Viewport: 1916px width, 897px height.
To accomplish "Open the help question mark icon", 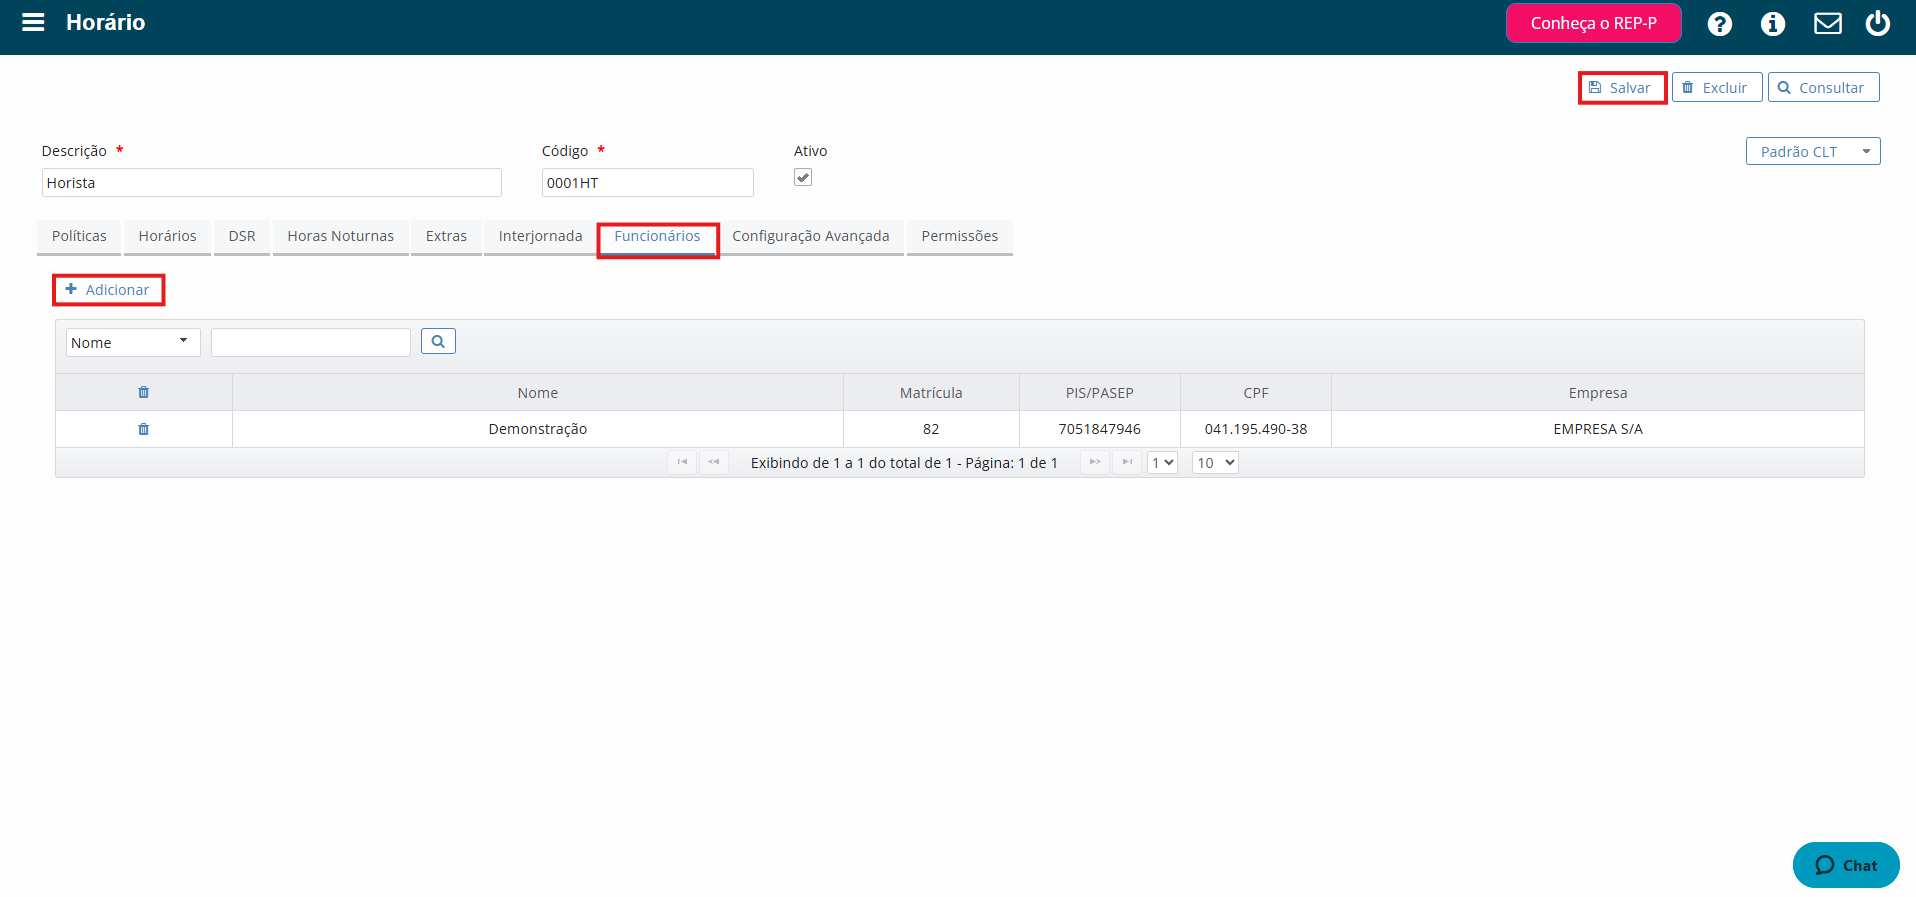I will click(x=1719, y=23).
